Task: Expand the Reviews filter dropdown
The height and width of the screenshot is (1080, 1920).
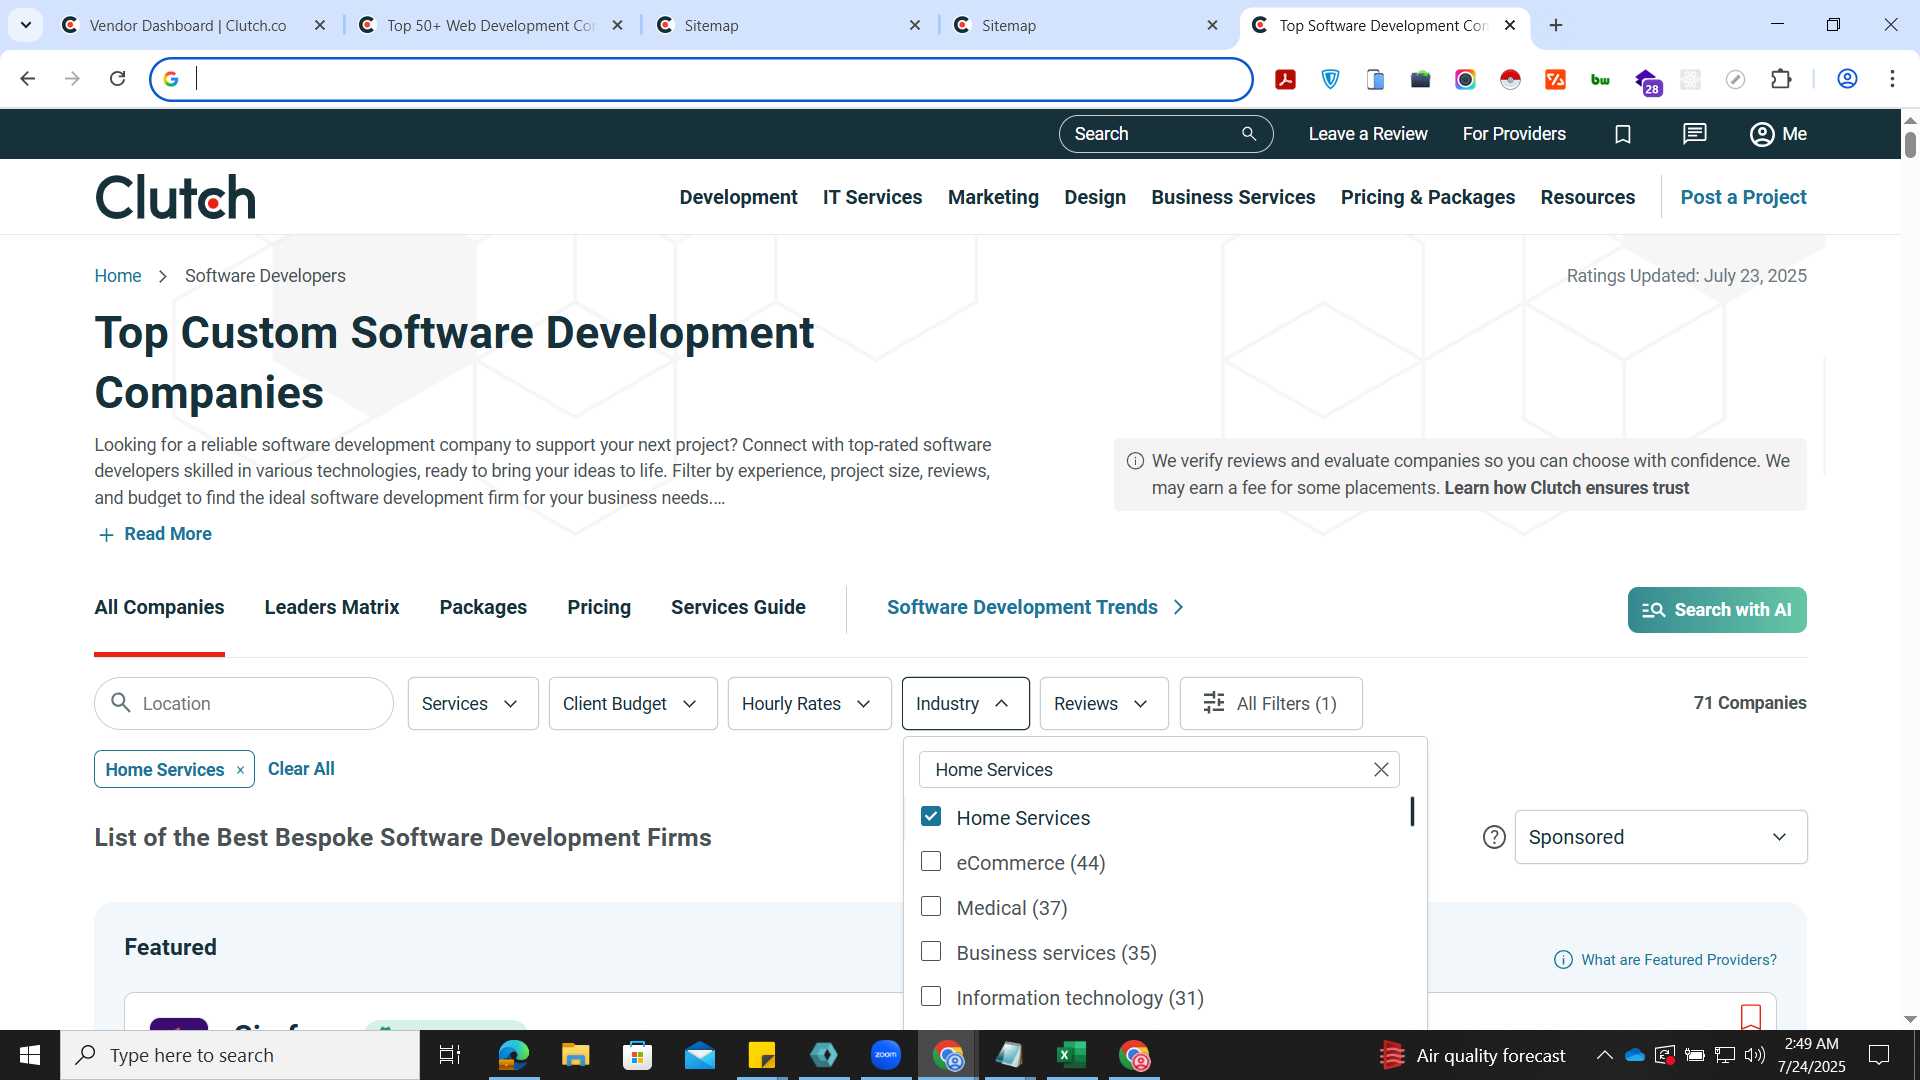Action: (x=1104, y=703)
